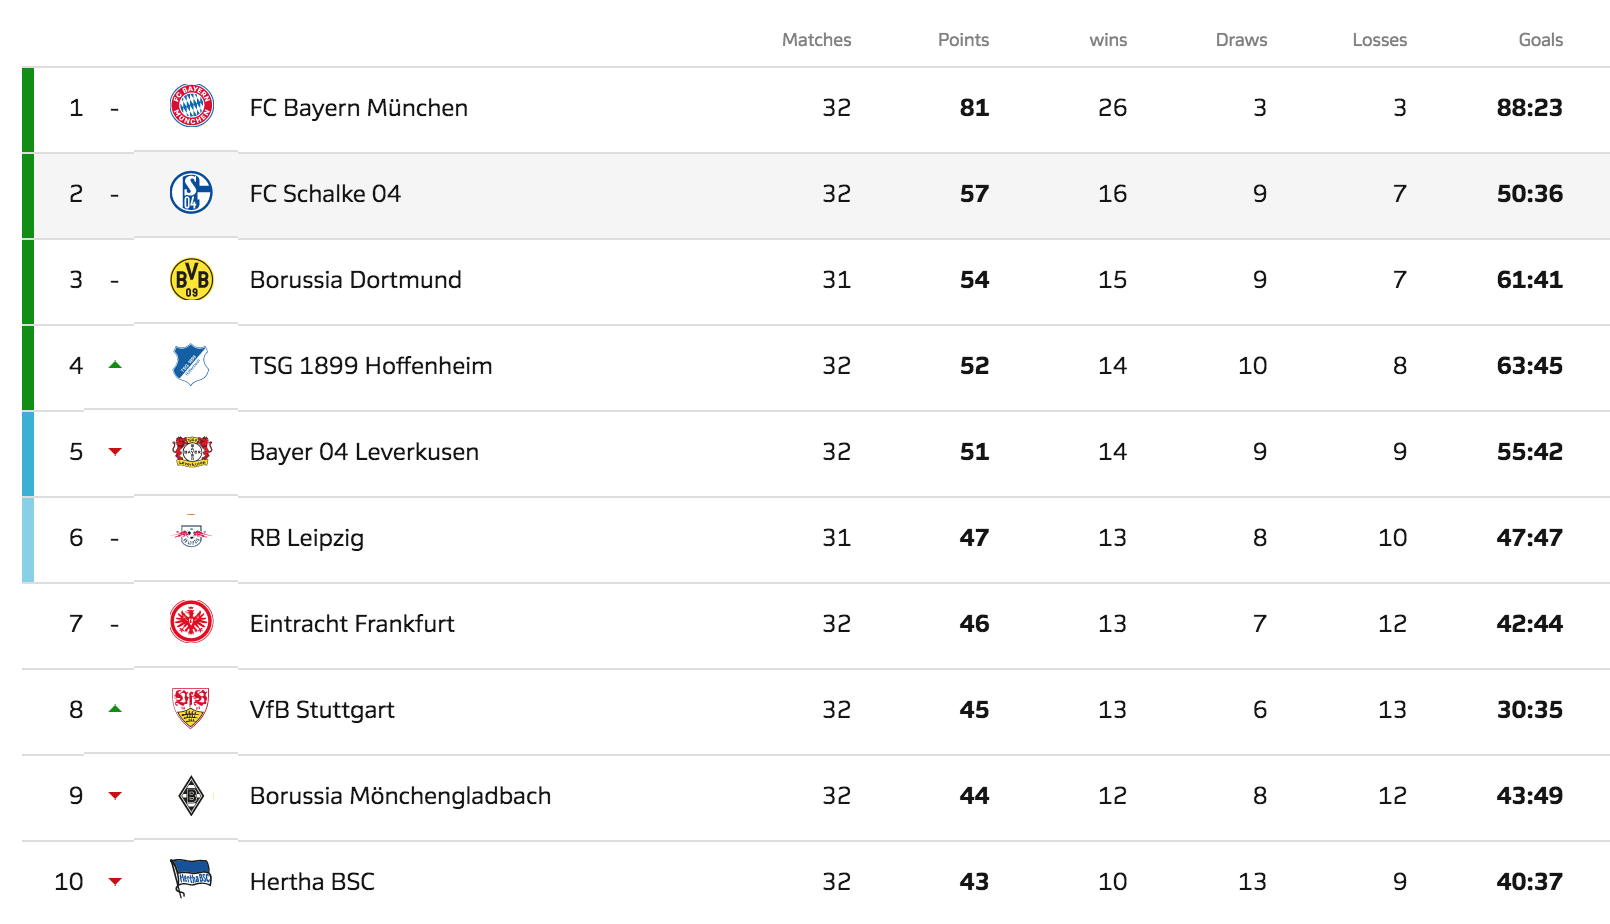Select the Borussia Dortmund BVB badge

(x=191, y=279)
